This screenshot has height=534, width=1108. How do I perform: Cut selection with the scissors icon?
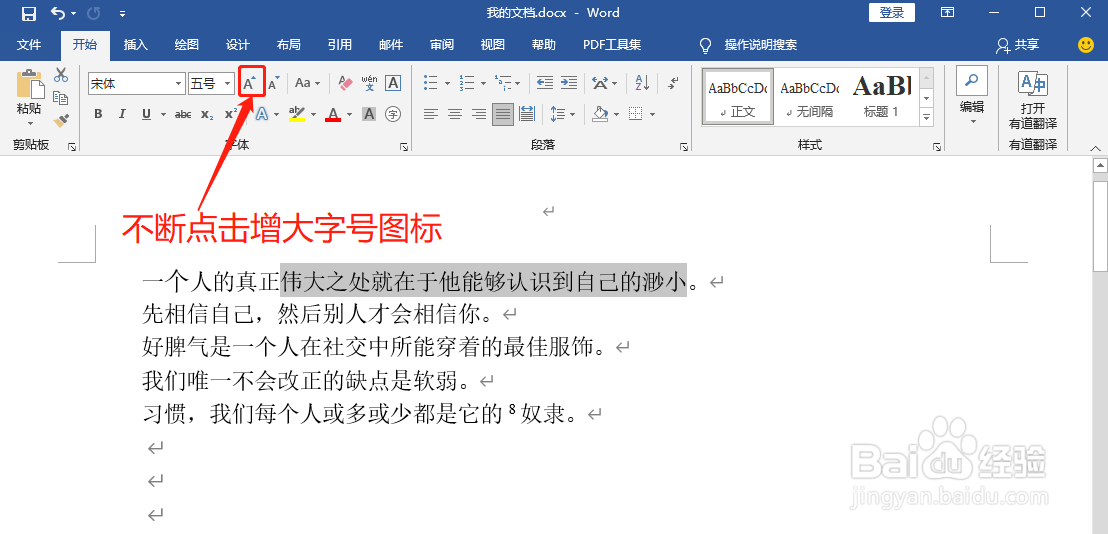click(61, 75)
